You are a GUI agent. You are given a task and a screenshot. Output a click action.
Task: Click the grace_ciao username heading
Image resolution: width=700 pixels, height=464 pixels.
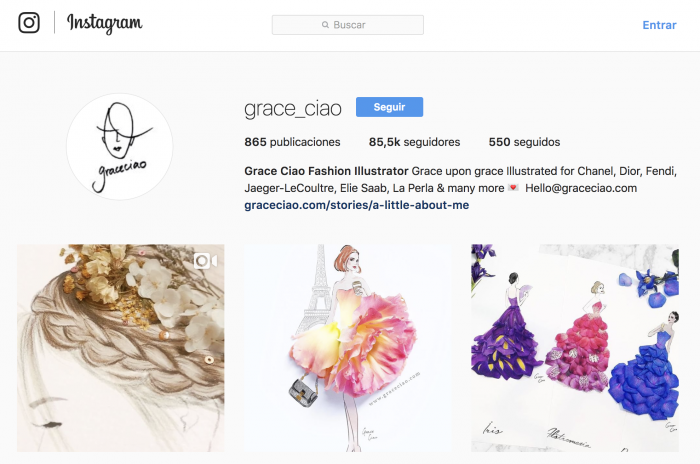(293, 108)
